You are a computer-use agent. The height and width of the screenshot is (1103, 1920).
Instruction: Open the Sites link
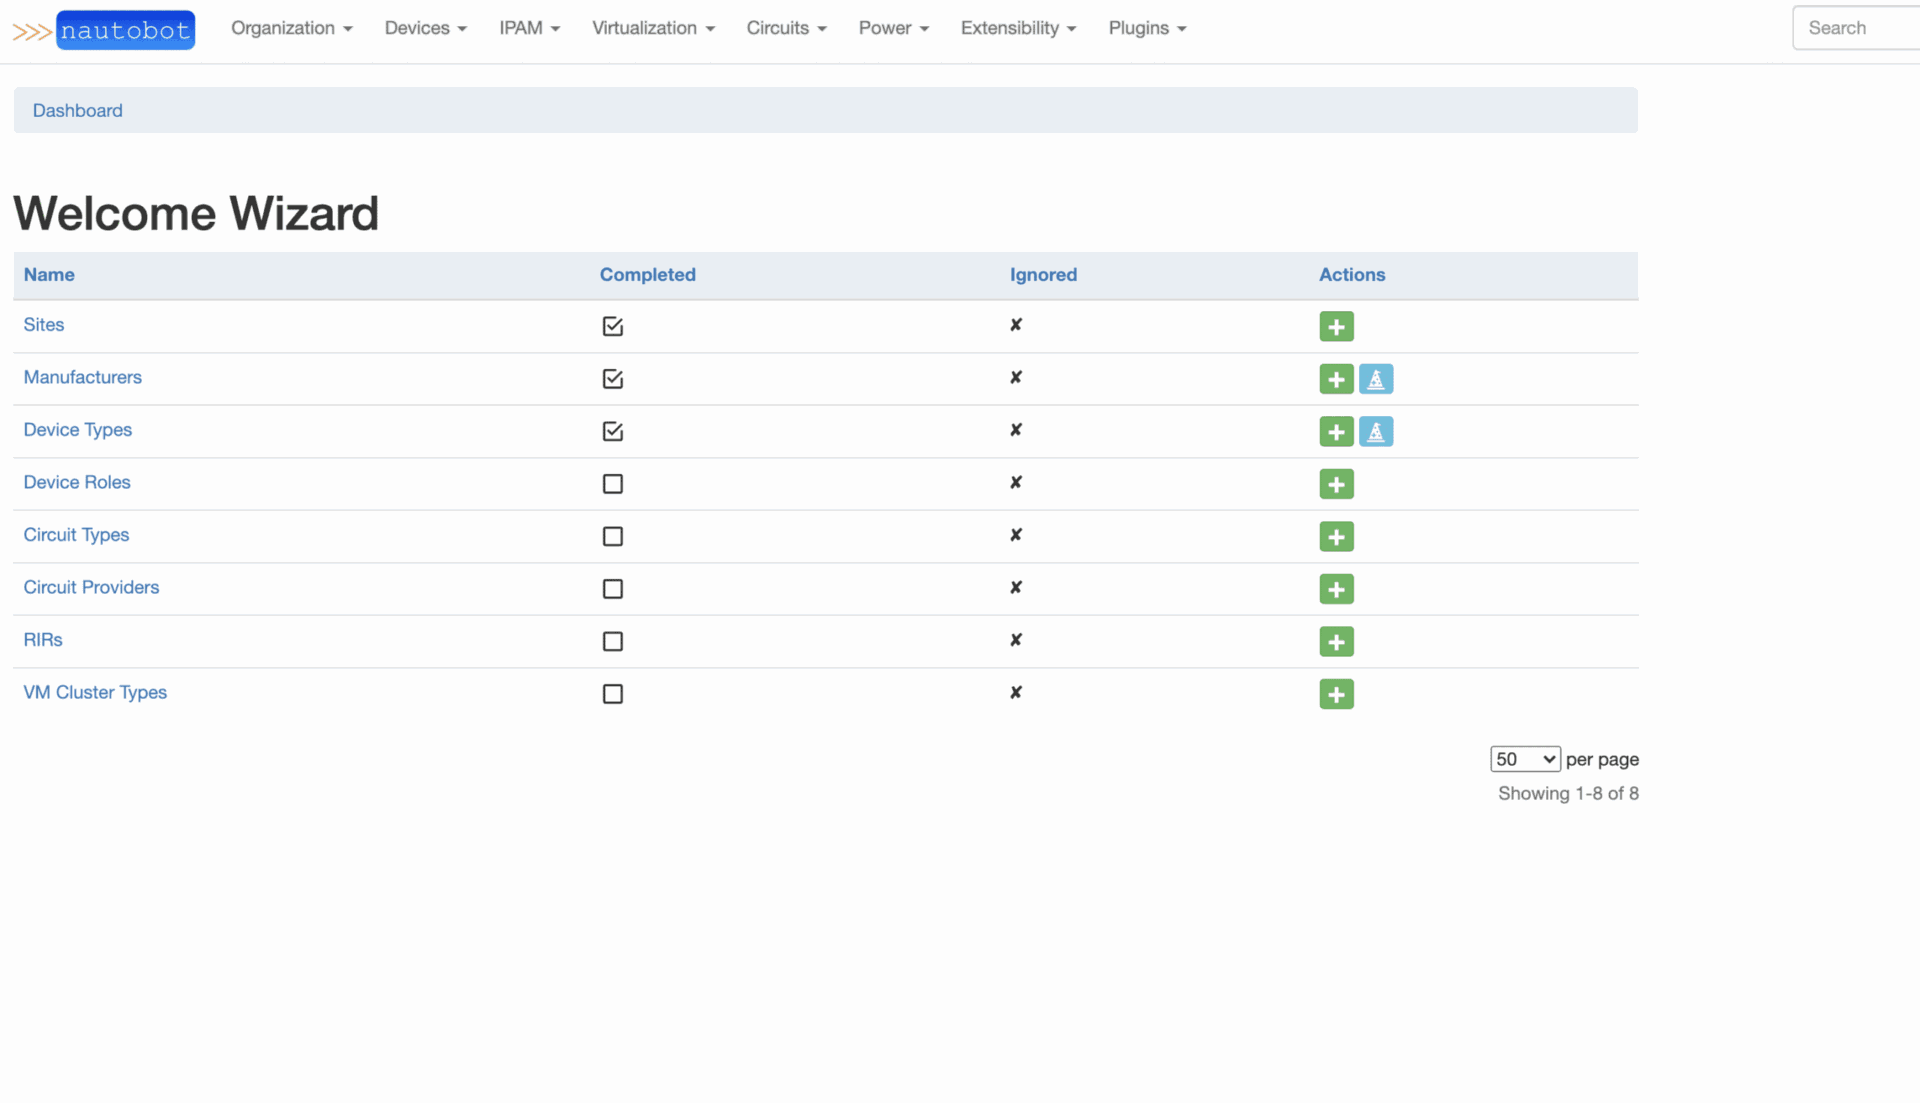tap(44, 325)
